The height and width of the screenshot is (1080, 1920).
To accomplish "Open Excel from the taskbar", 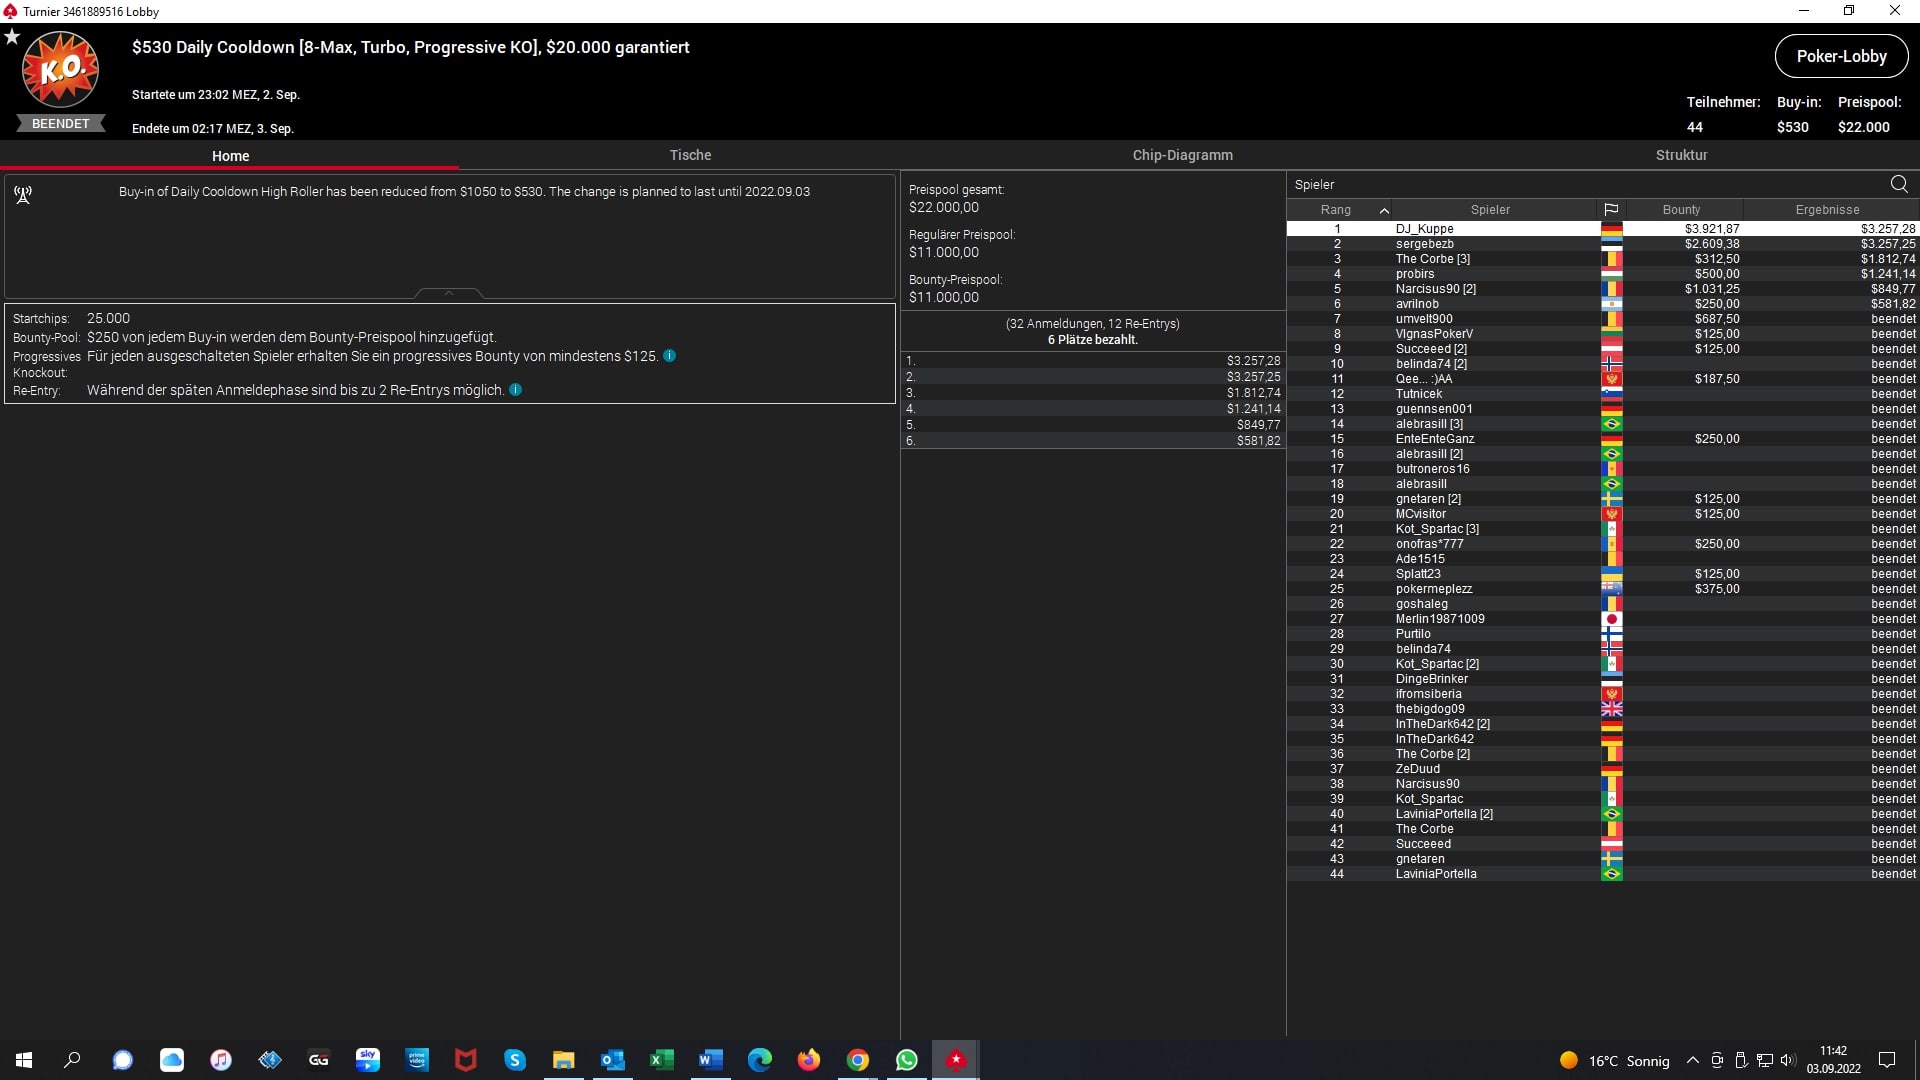I will tap(661, 1060).
